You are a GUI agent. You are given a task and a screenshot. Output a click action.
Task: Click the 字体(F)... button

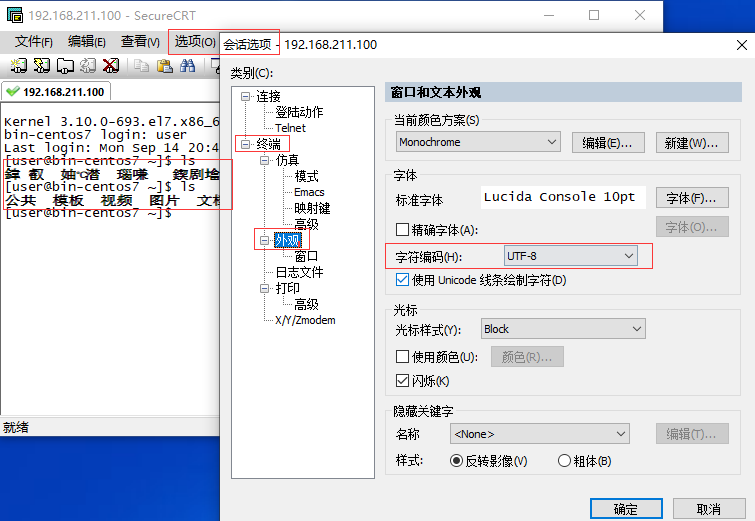coord(692,198)
